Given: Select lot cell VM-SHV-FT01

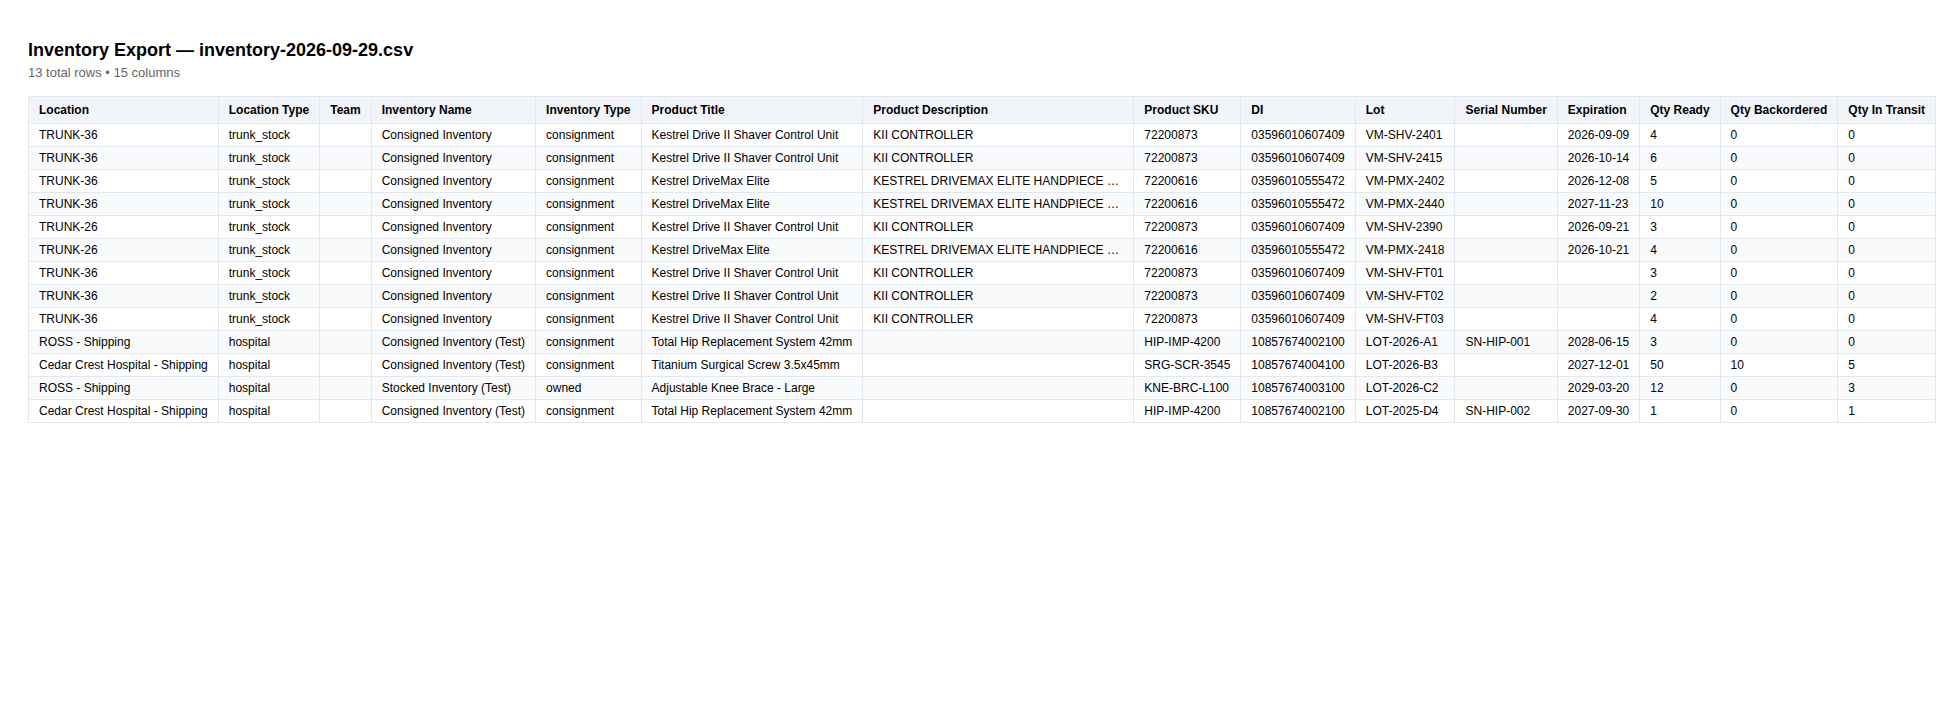Looking at the screenshot, I should pos(1405,273).
